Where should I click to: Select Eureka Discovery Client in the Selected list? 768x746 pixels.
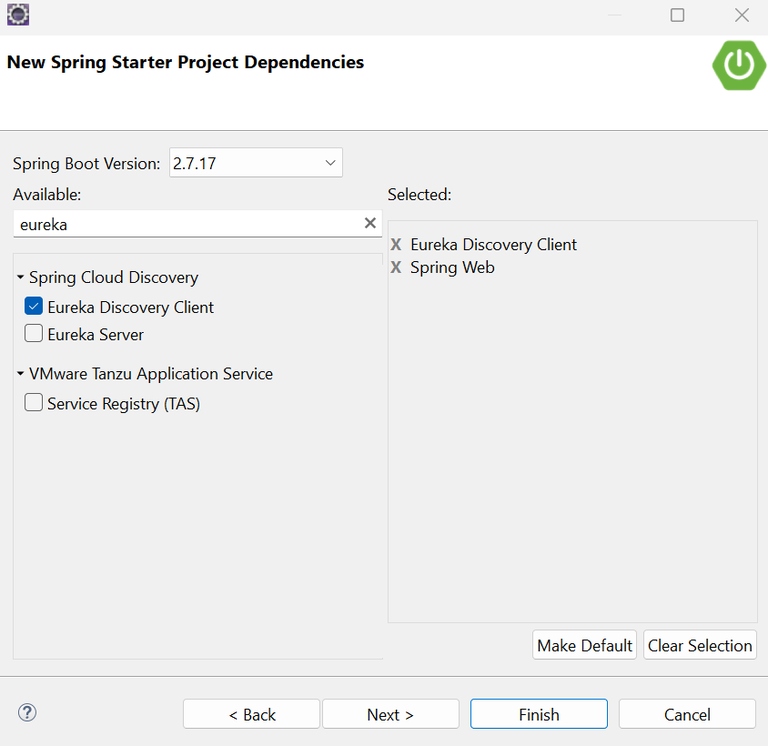tap(493, 244)
